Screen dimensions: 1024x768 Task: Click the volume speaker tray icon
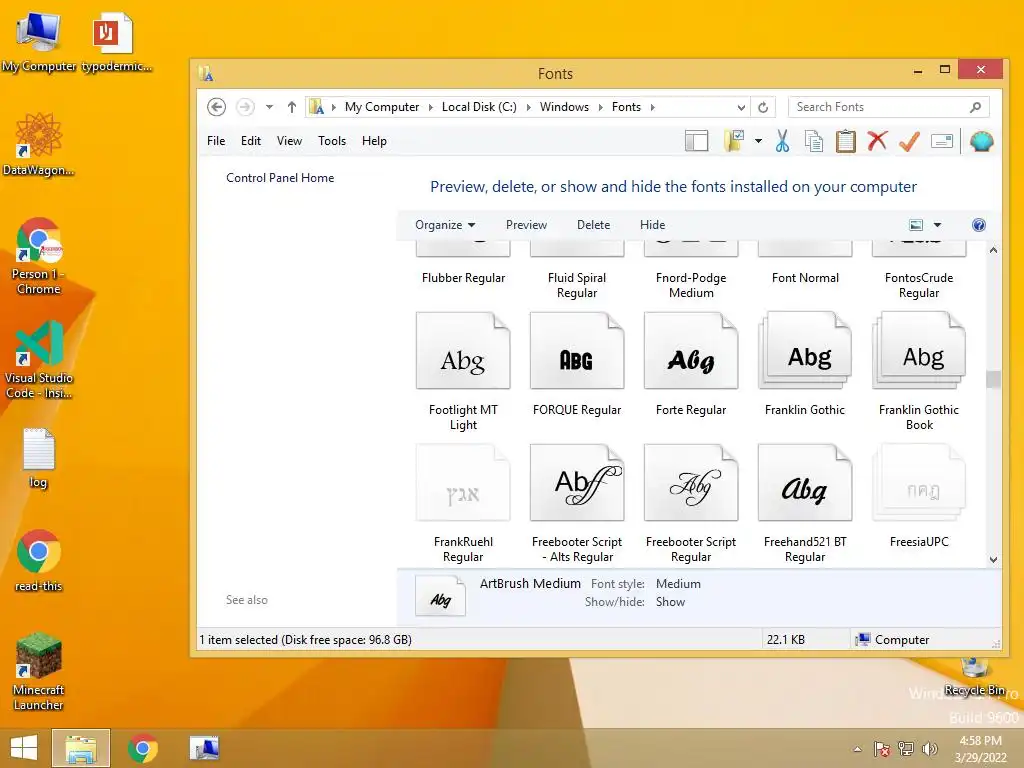930,748
